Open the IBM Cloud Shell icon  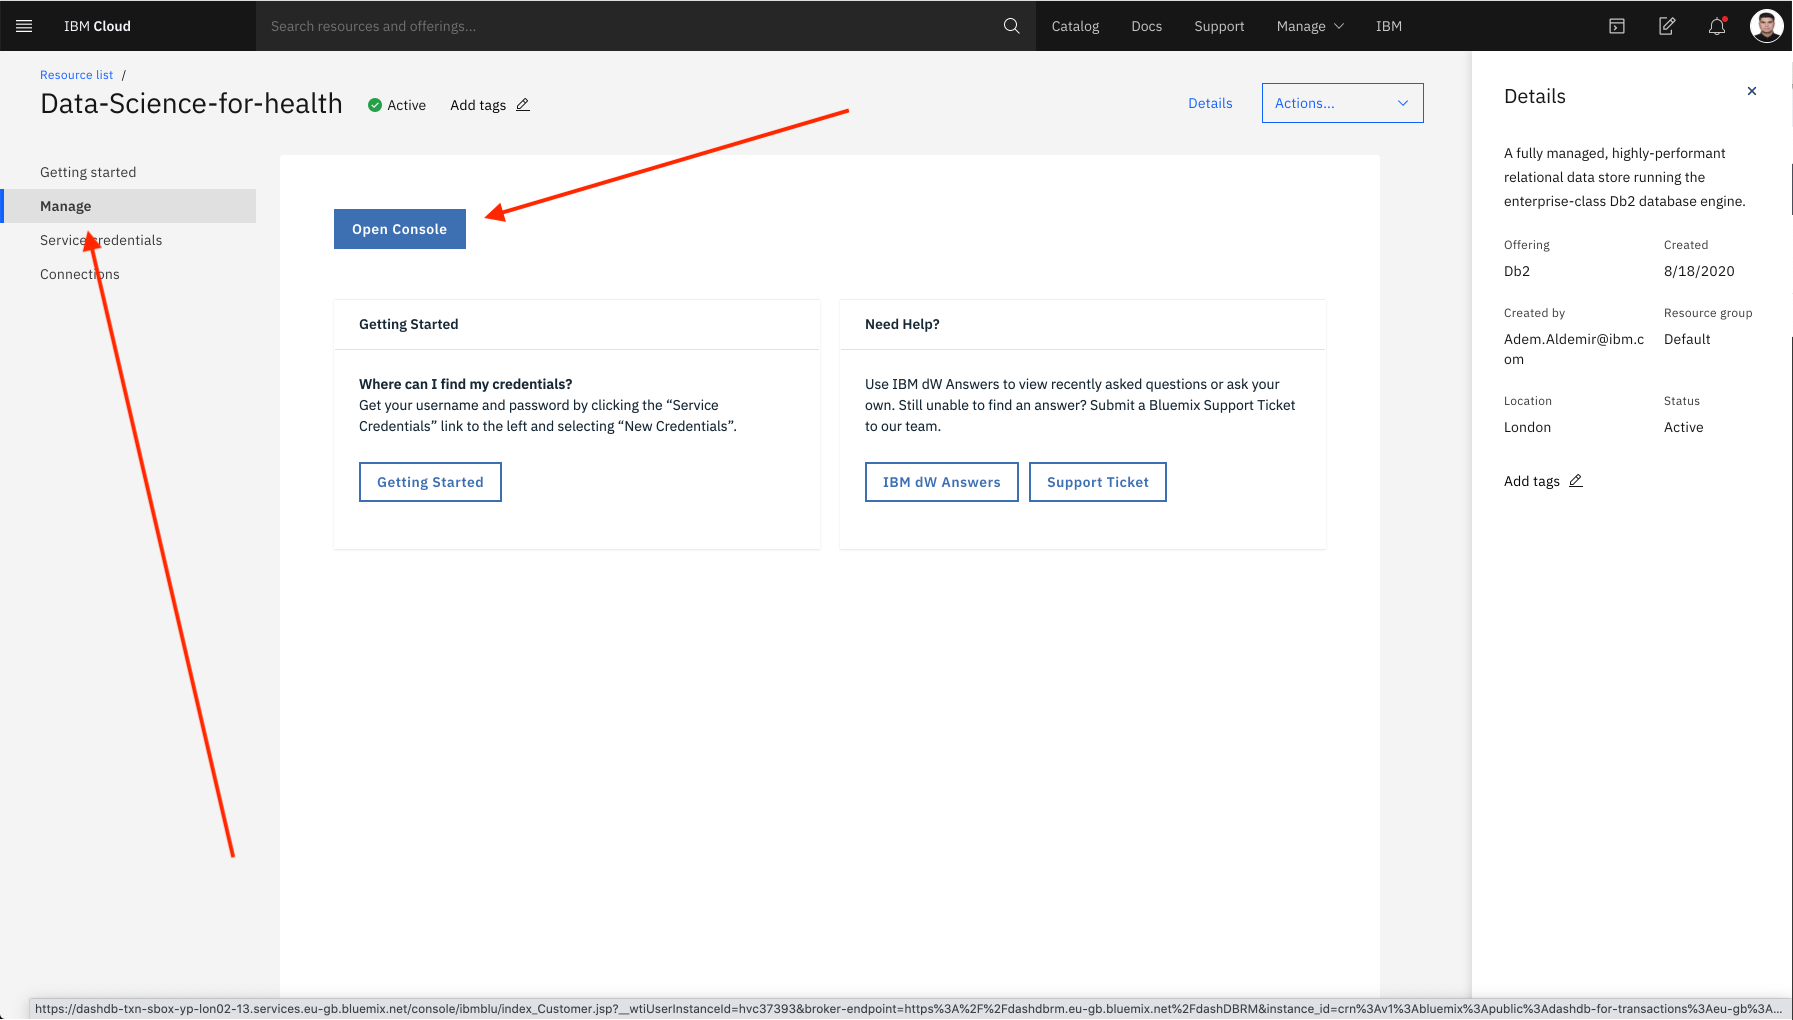pos(1616,26)
